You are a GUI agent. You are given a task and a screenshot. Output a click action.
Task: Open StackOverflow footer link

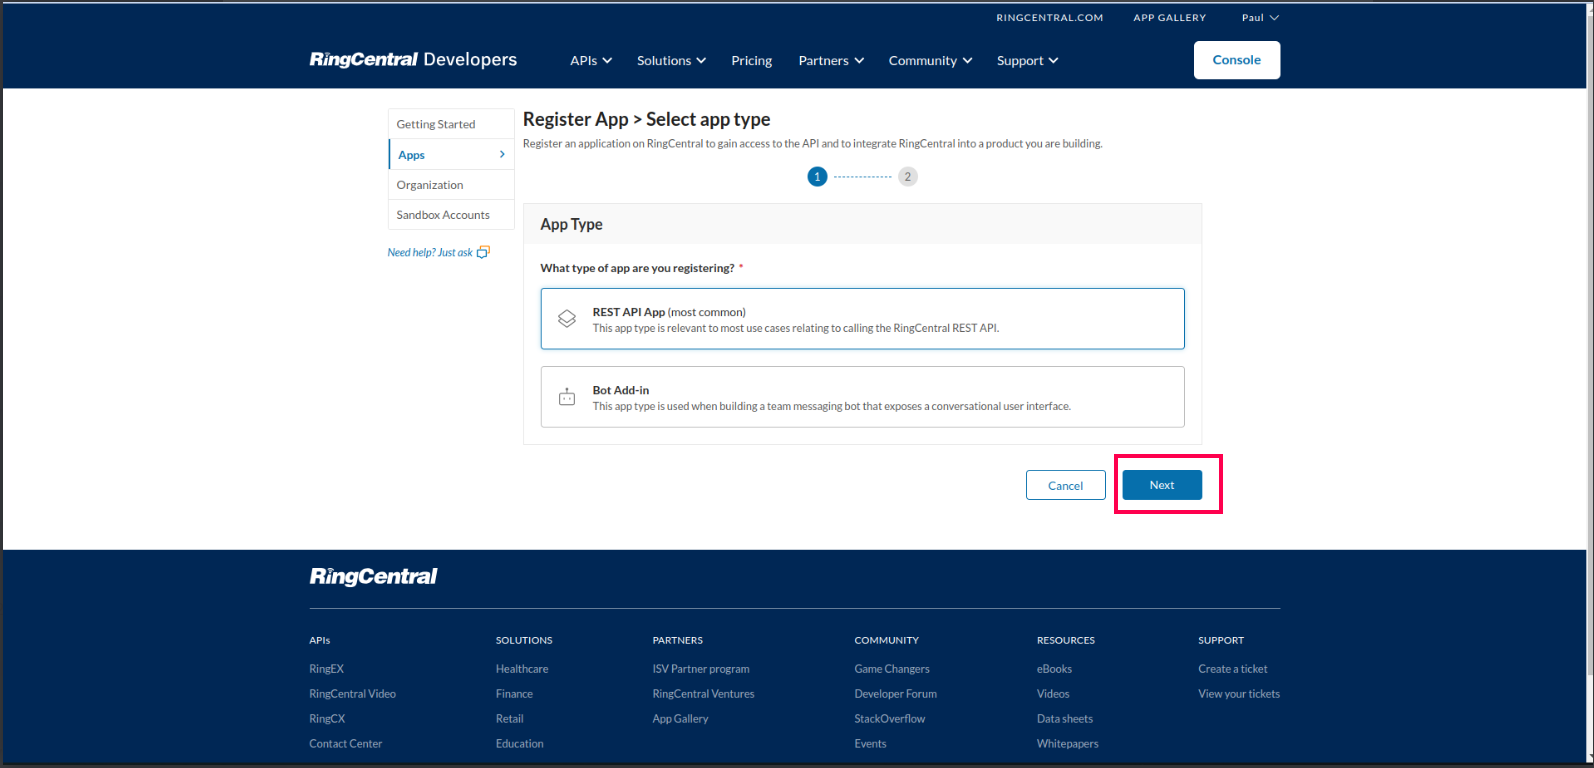pos(890,719)
